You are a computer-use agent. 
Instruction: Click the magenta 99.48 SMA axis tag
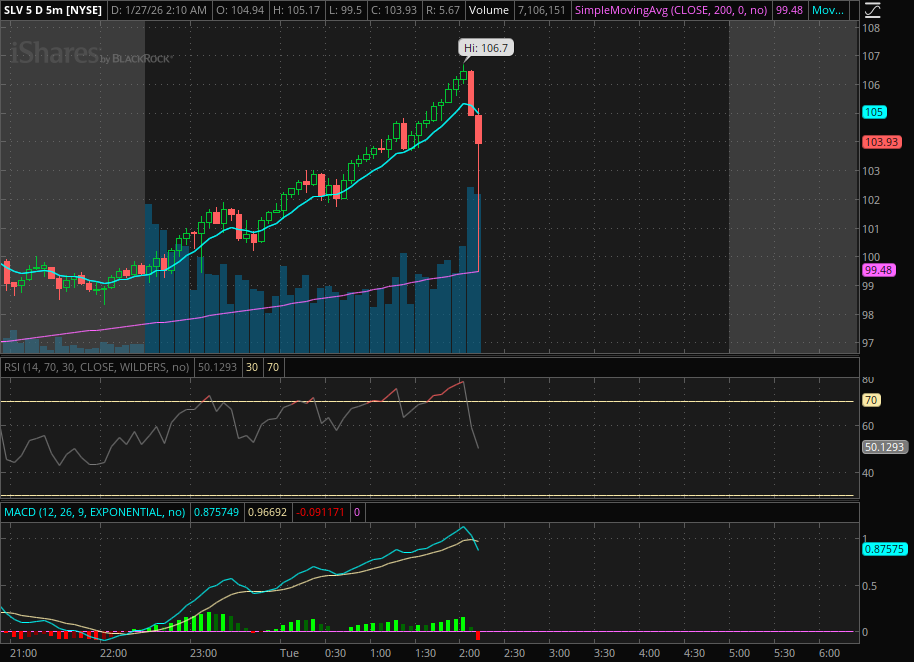878,270
